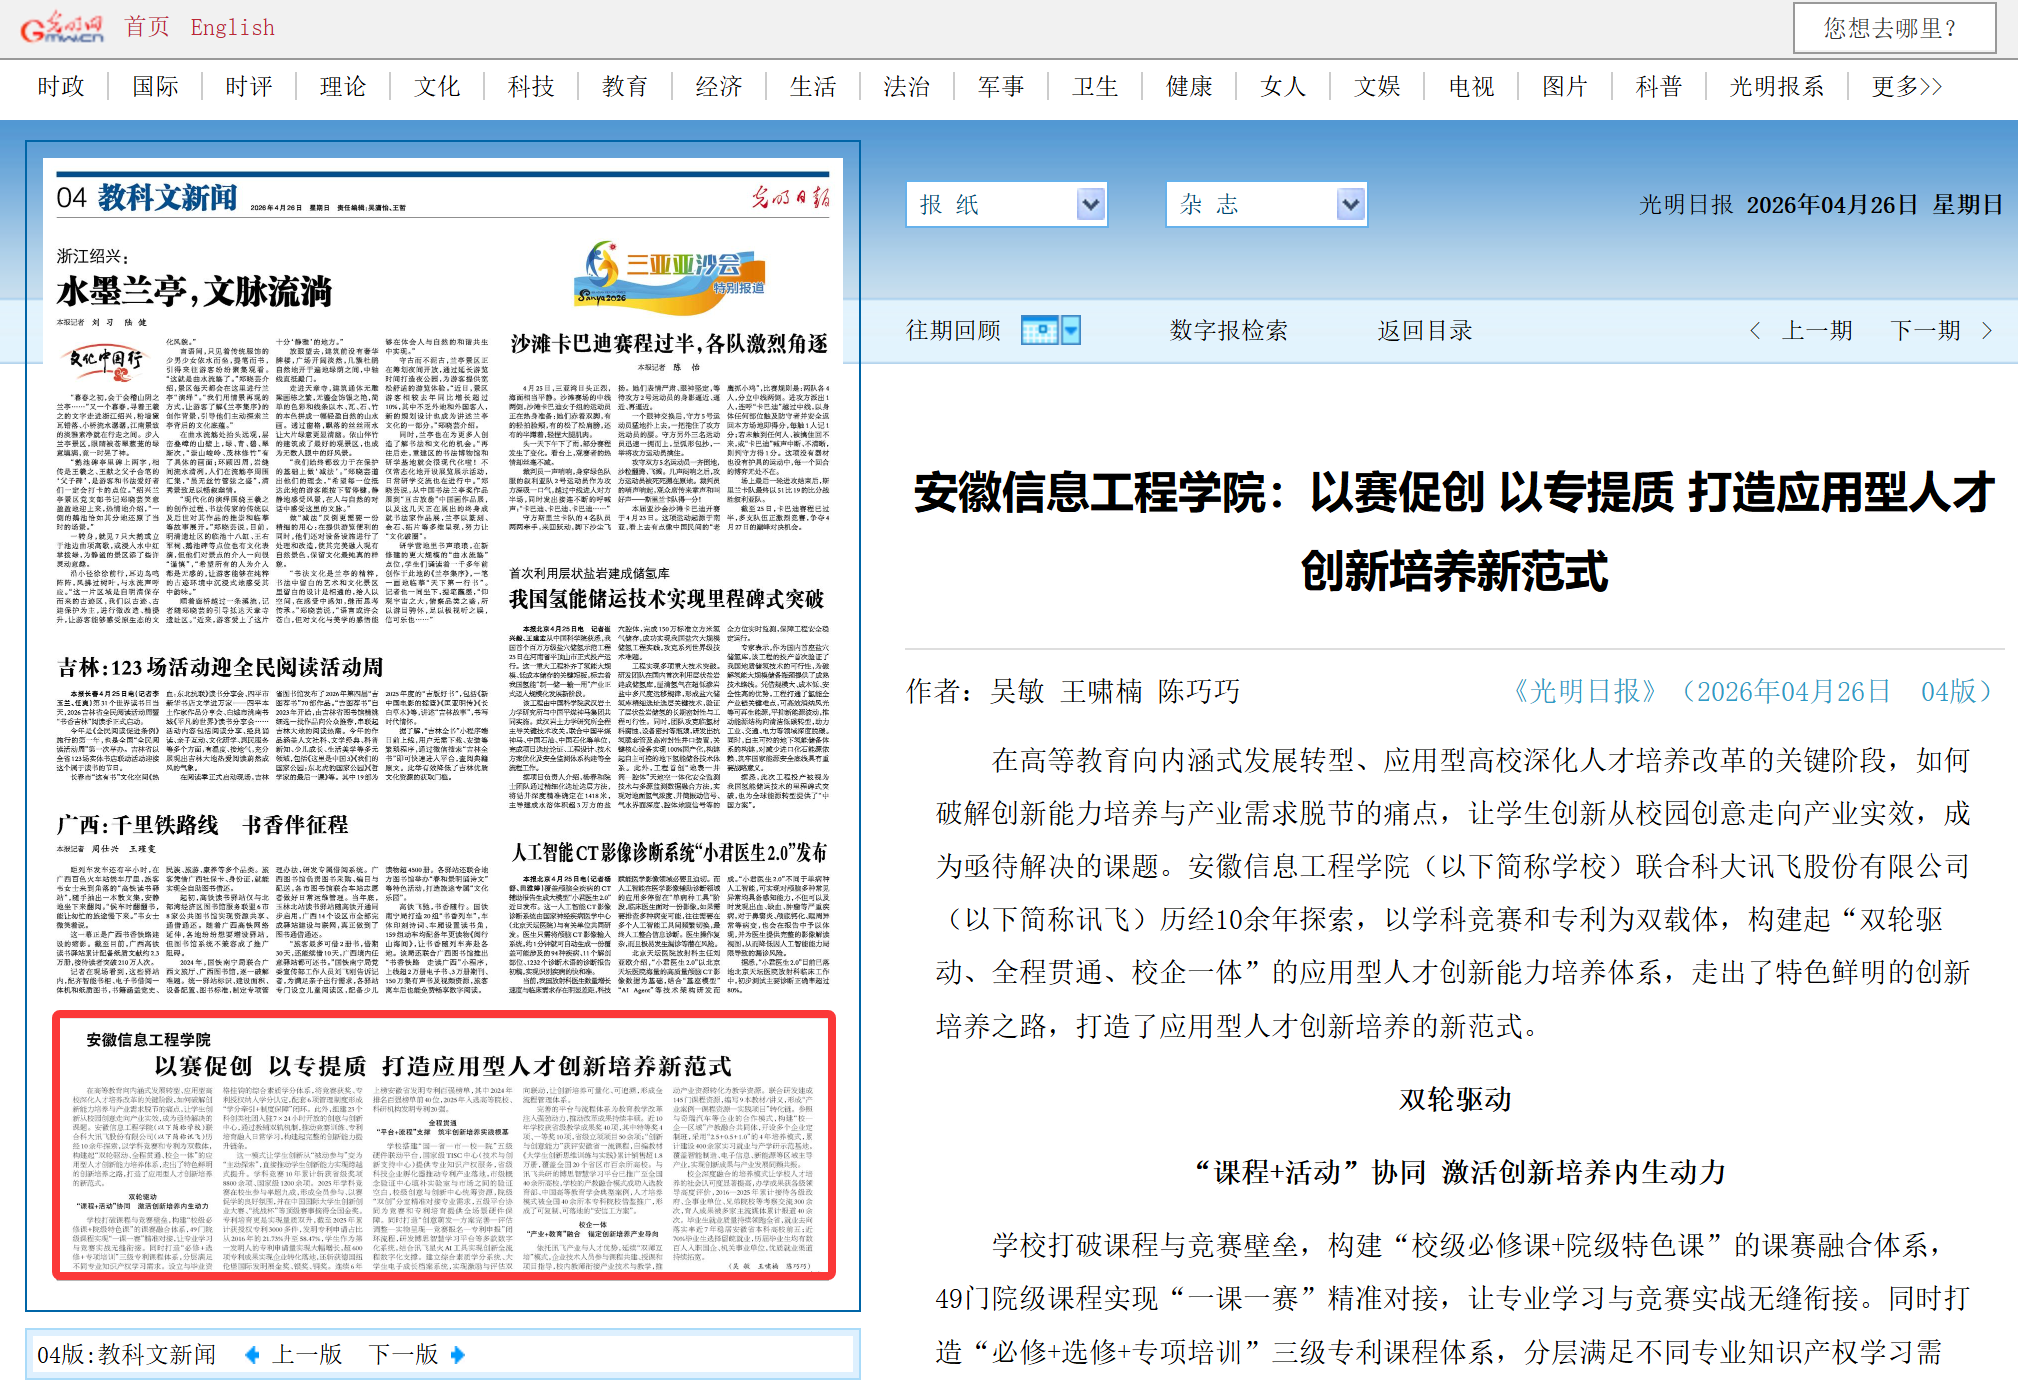Screen dimensions: 2018x1386
Task: Switch to the English version
Action: [232, 27]
